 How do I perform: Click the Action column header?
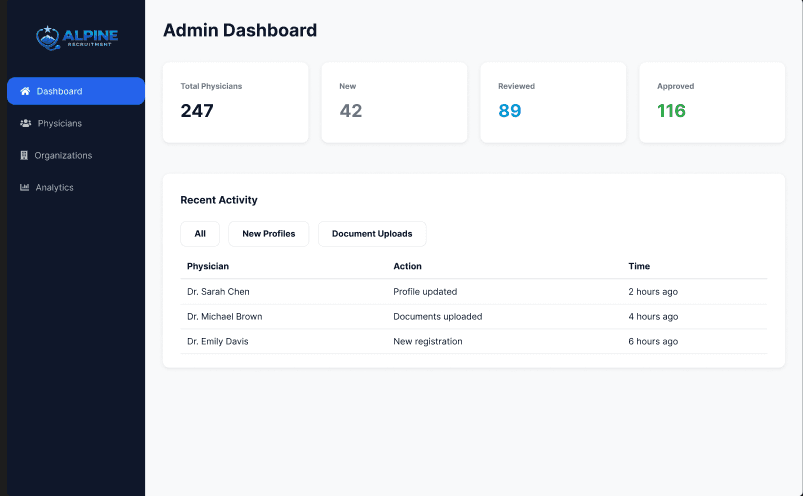(x=407, y=266)
